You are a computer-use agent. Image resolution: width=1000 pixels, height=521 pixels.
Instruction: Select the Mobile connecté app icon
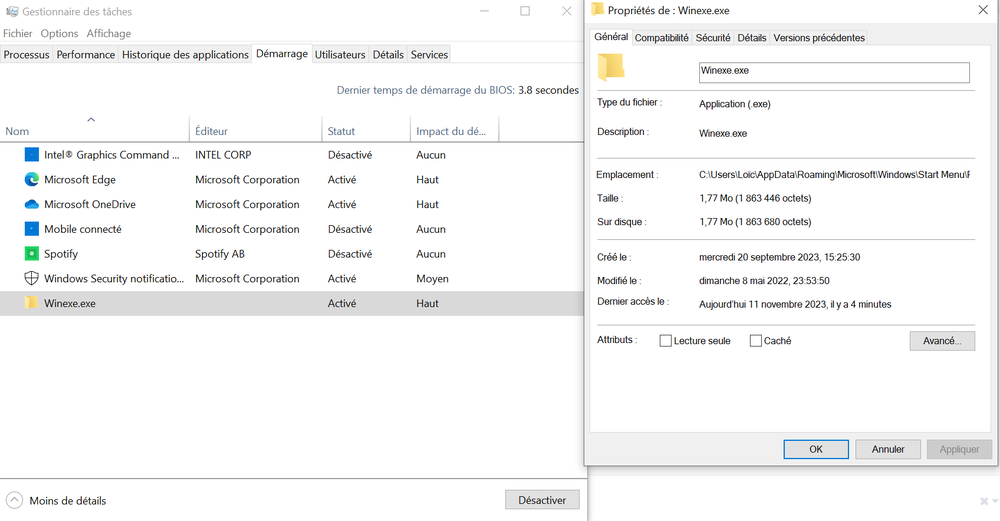31,229
